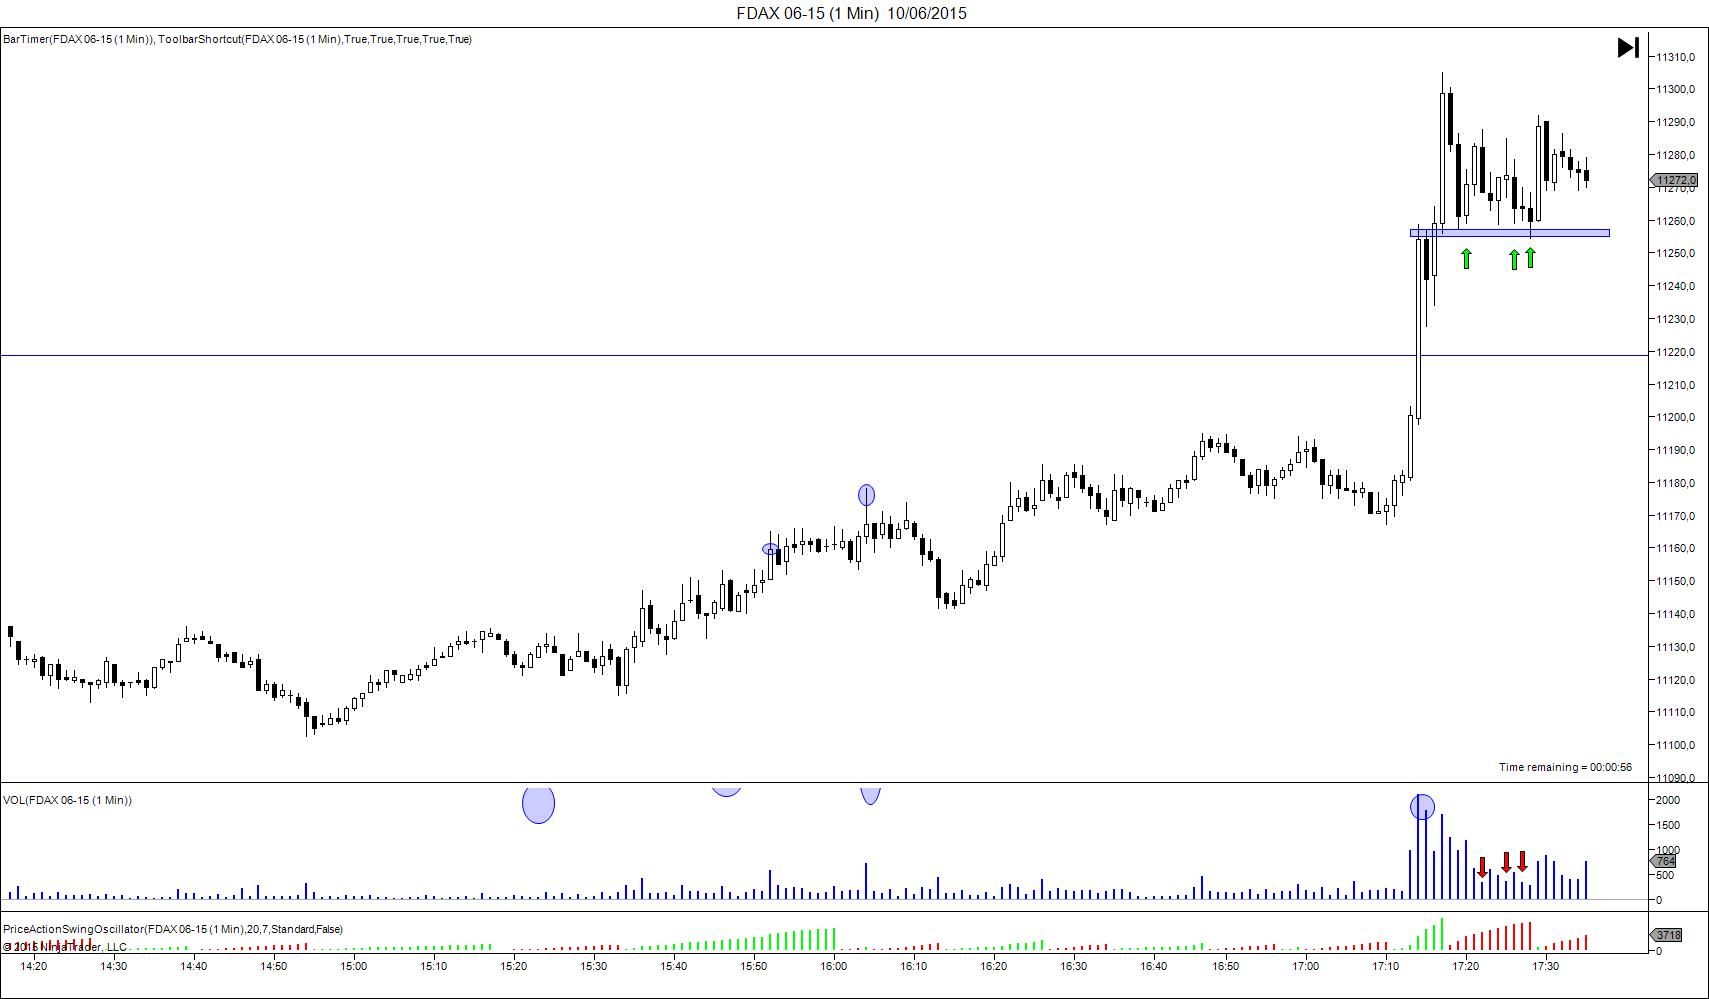The width and height of the screenshot is (1709, 999).
Task: Click the 11290,0 price axis label
Action: tap(1675, 122)
